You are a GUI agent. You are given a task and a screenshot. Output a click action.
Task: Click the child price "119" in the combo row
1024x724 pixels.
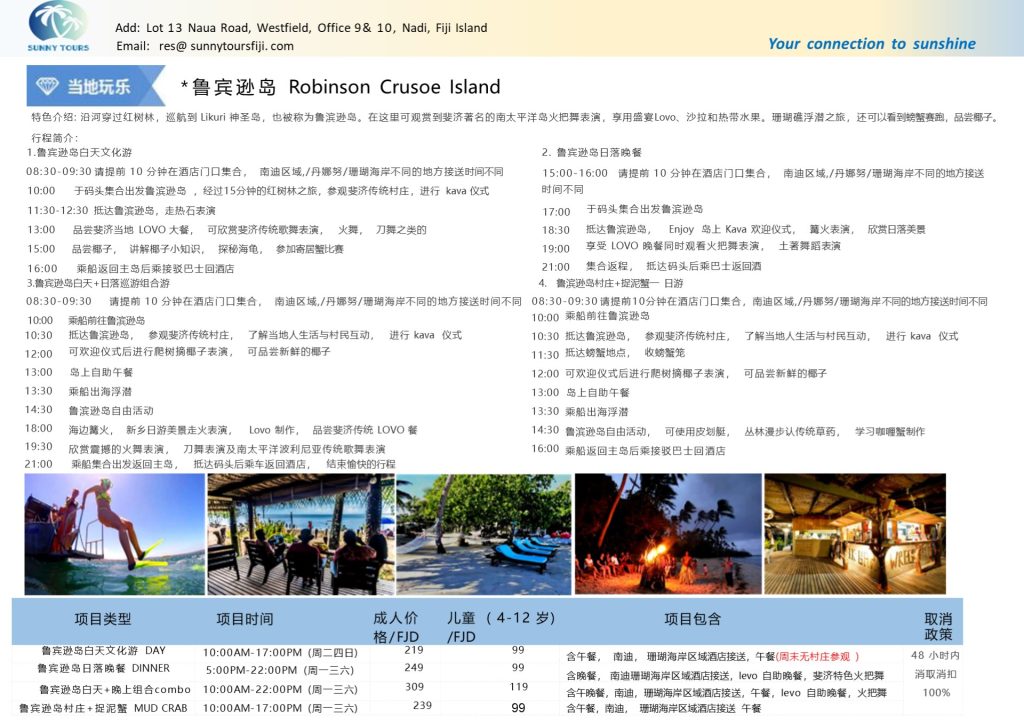pos(519,687)
